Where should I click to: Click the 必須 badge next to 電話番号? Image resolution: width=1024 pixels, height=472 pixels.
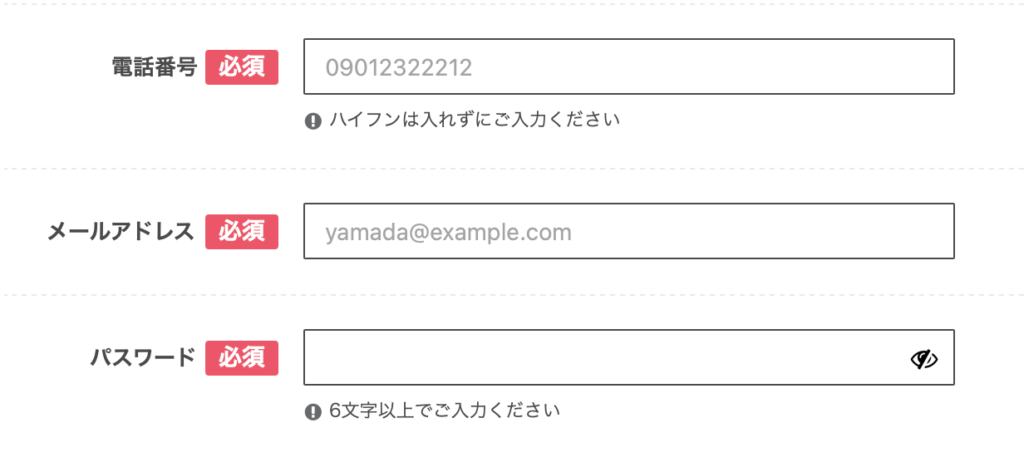[x=242, y=67]
